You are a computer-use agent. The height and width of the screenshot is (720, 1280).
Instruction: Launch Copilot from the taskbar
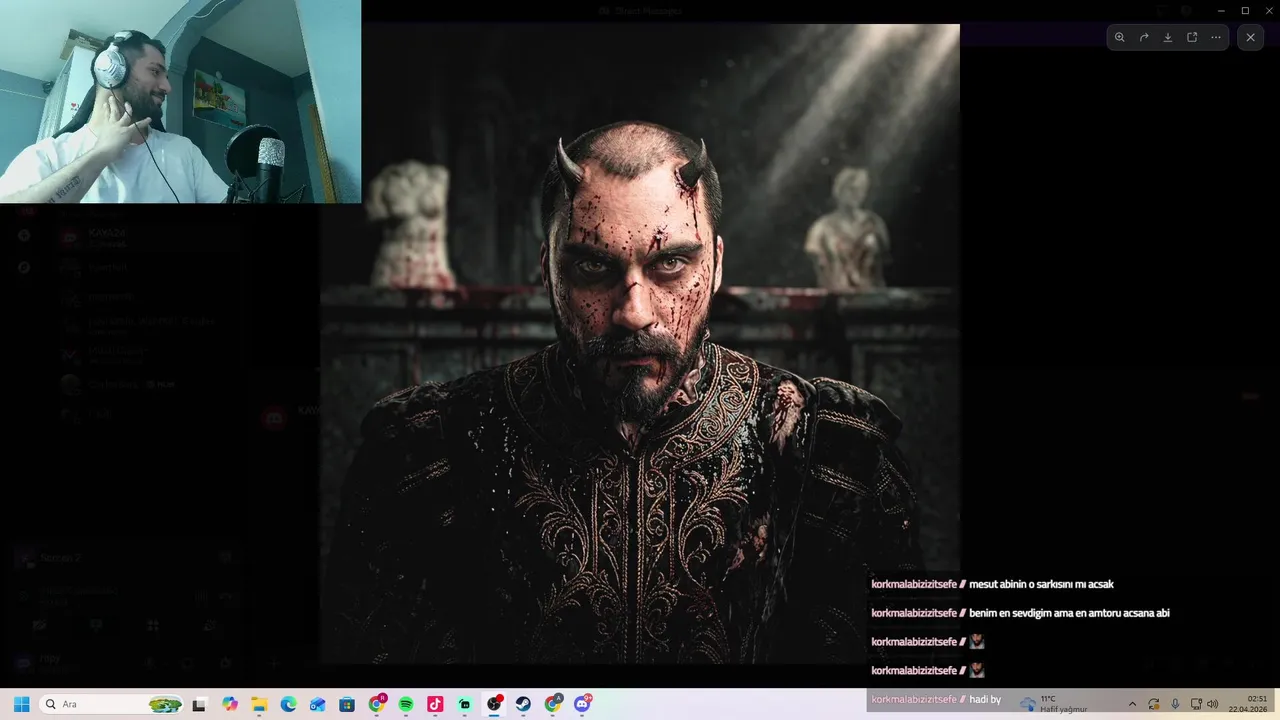coord(230,704)
